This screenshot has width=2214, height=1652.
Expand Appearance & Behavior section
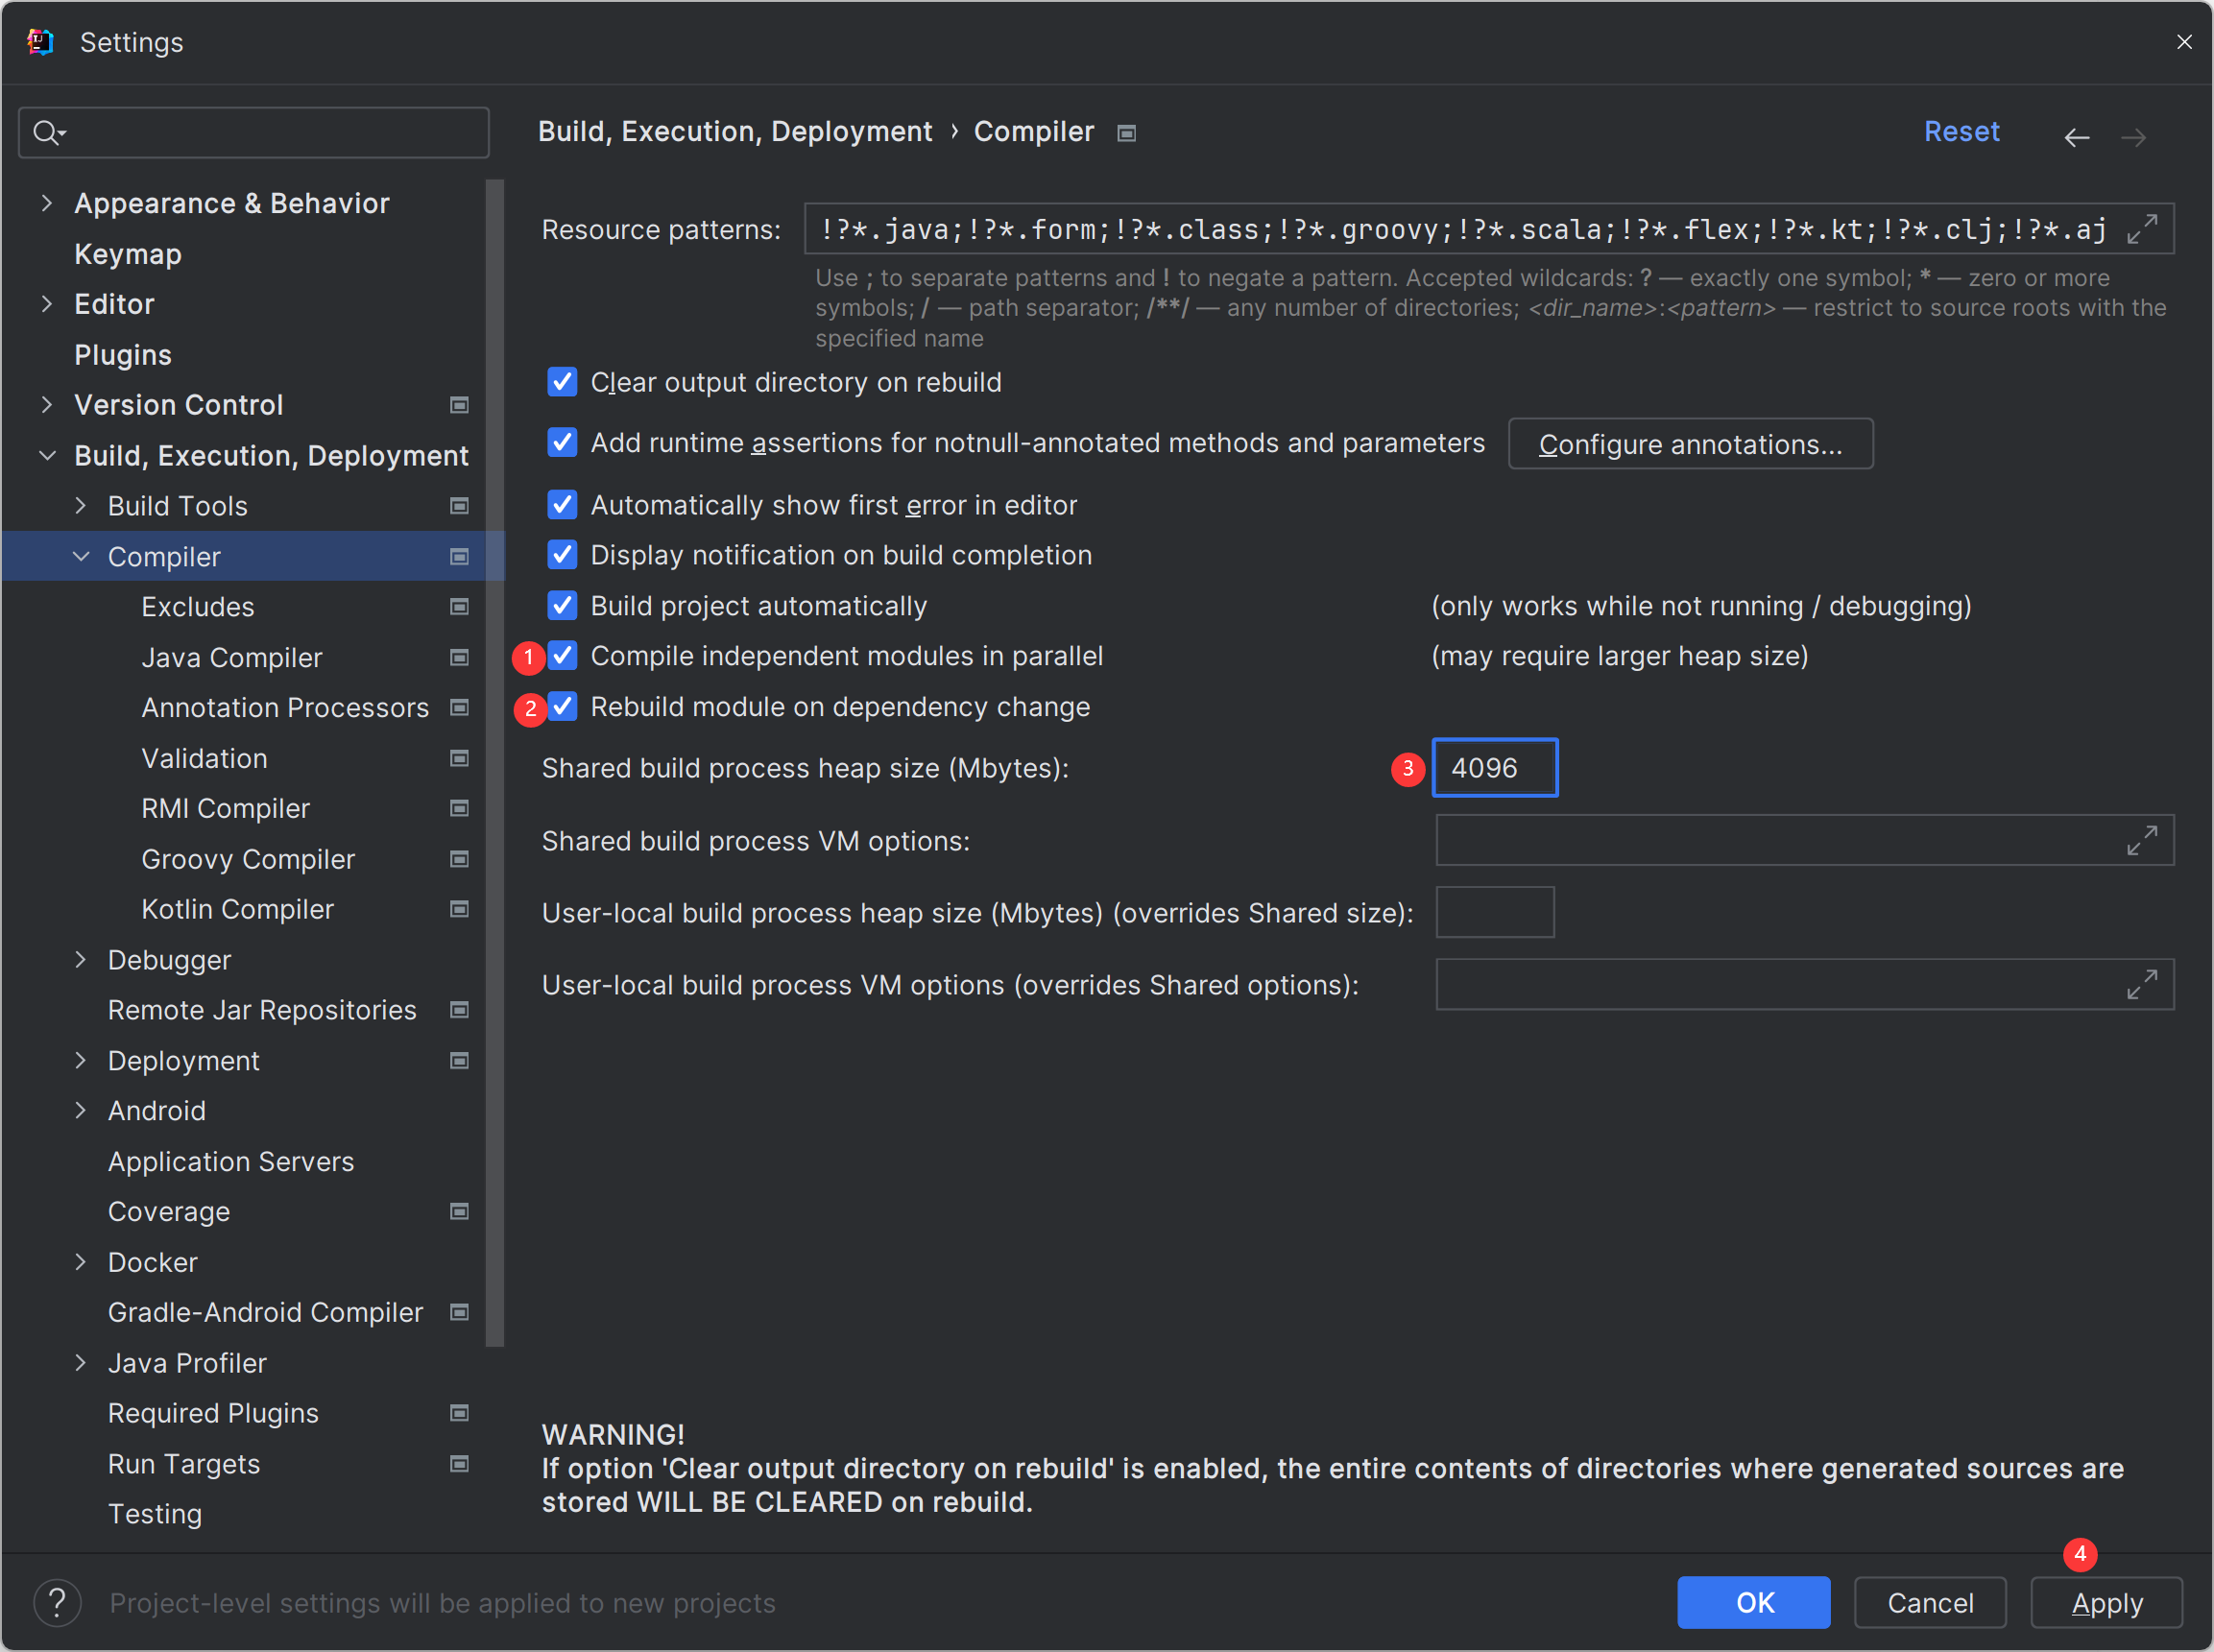point(46,203)
